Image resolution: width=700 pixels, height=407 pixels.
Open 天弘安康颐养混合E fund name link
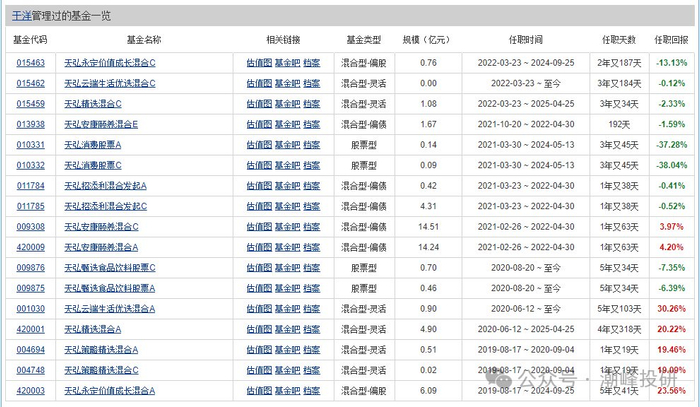click(101, 125)
